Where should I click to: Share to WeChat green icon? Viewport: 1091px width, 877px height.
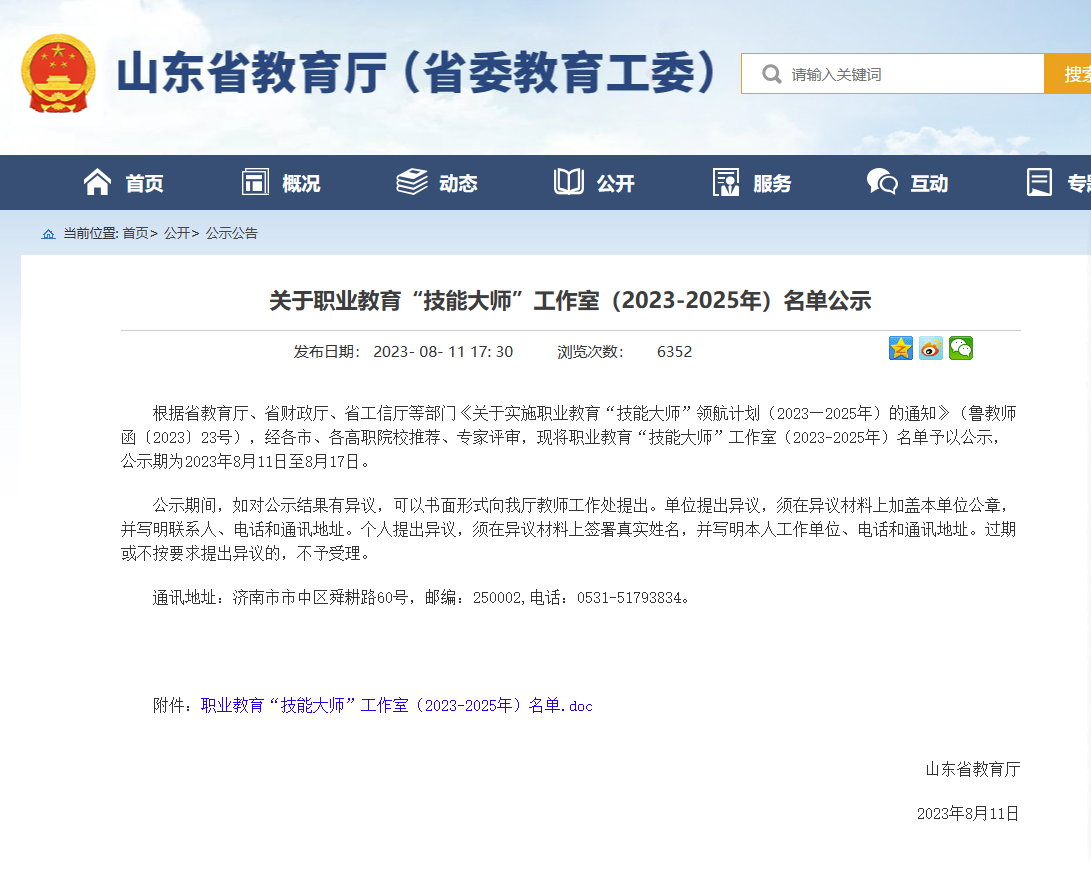pyautogui.click(x=961, y=348)
